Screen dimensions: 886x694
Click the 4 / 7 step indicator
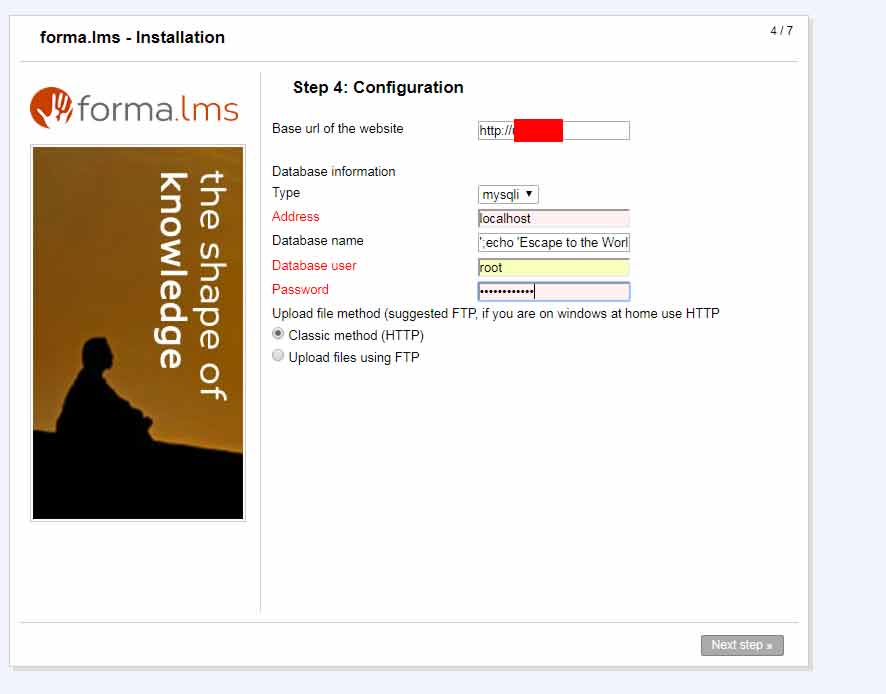(x=781, y=31)
